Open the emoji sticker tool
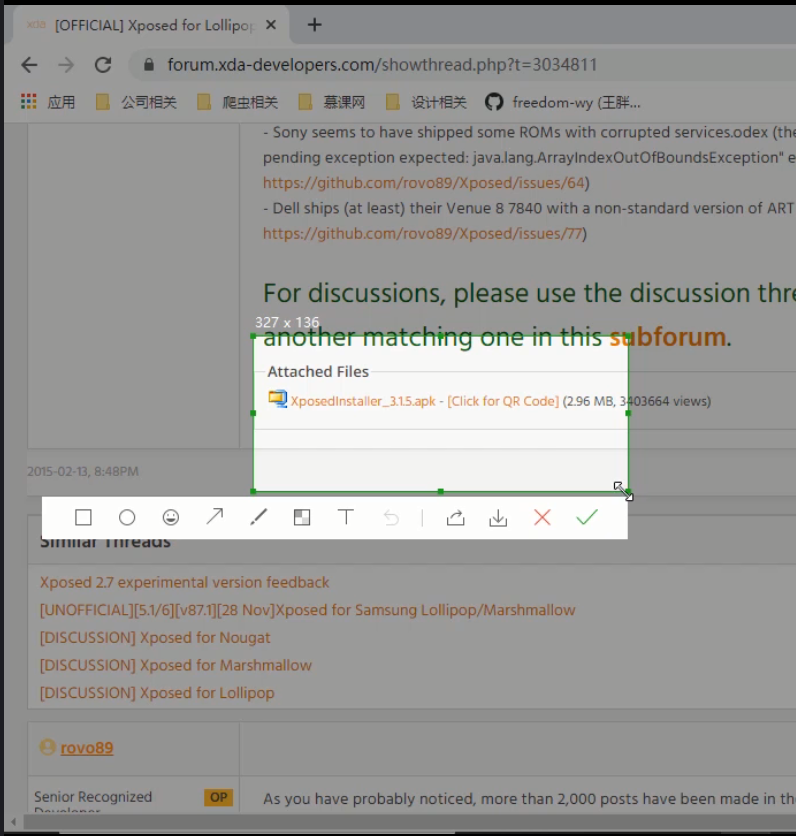 171,517
